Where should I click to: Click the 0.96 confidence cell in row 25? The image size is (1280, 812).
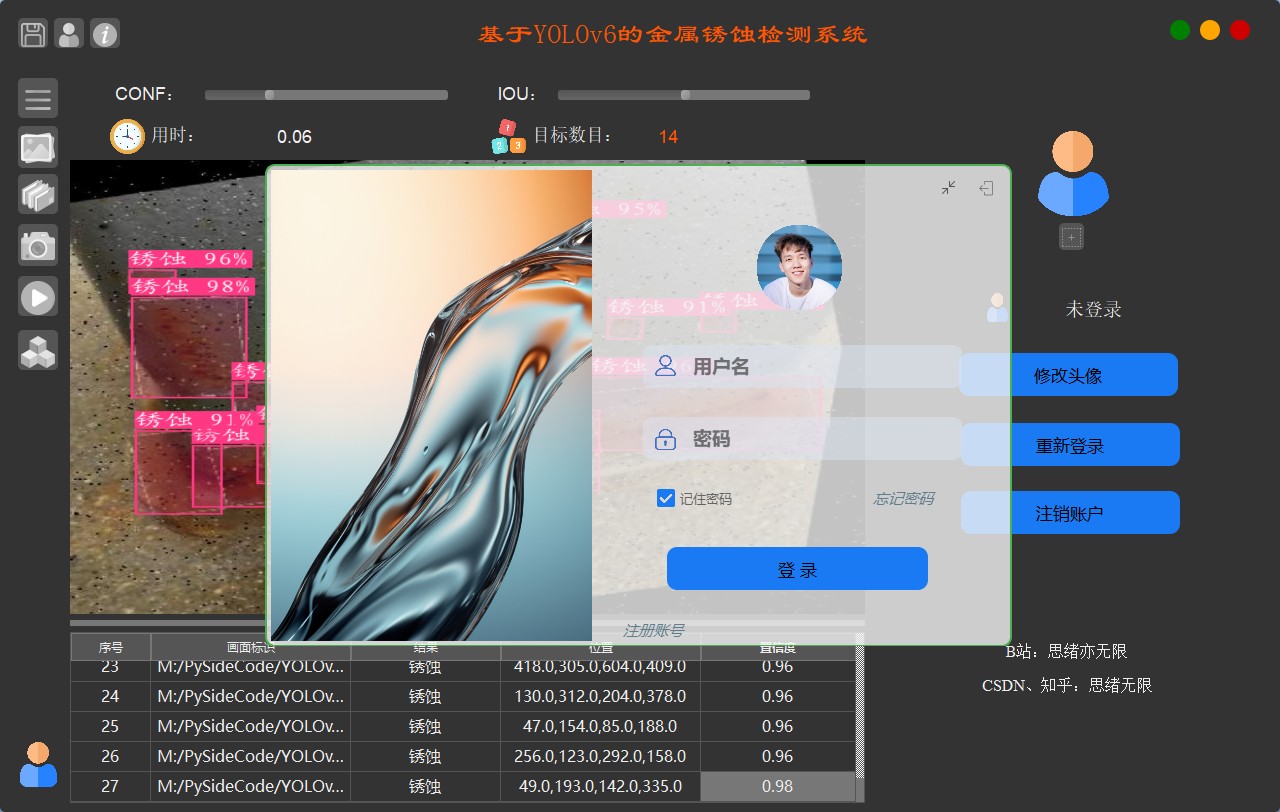click(x=778, y=726)
